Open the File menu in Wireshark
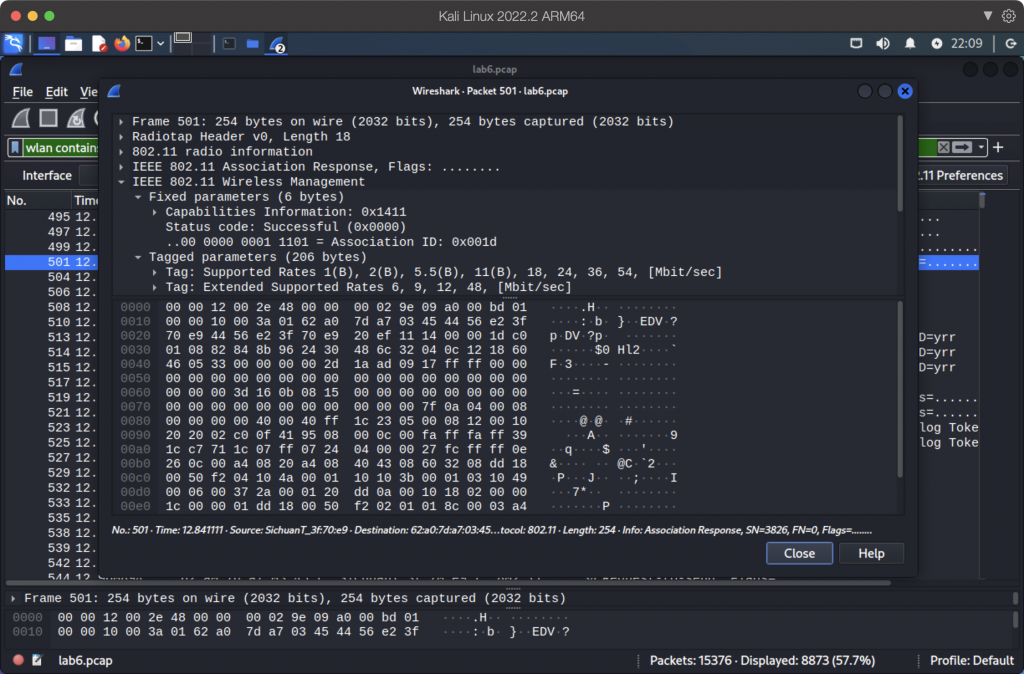 coord(22,92)
